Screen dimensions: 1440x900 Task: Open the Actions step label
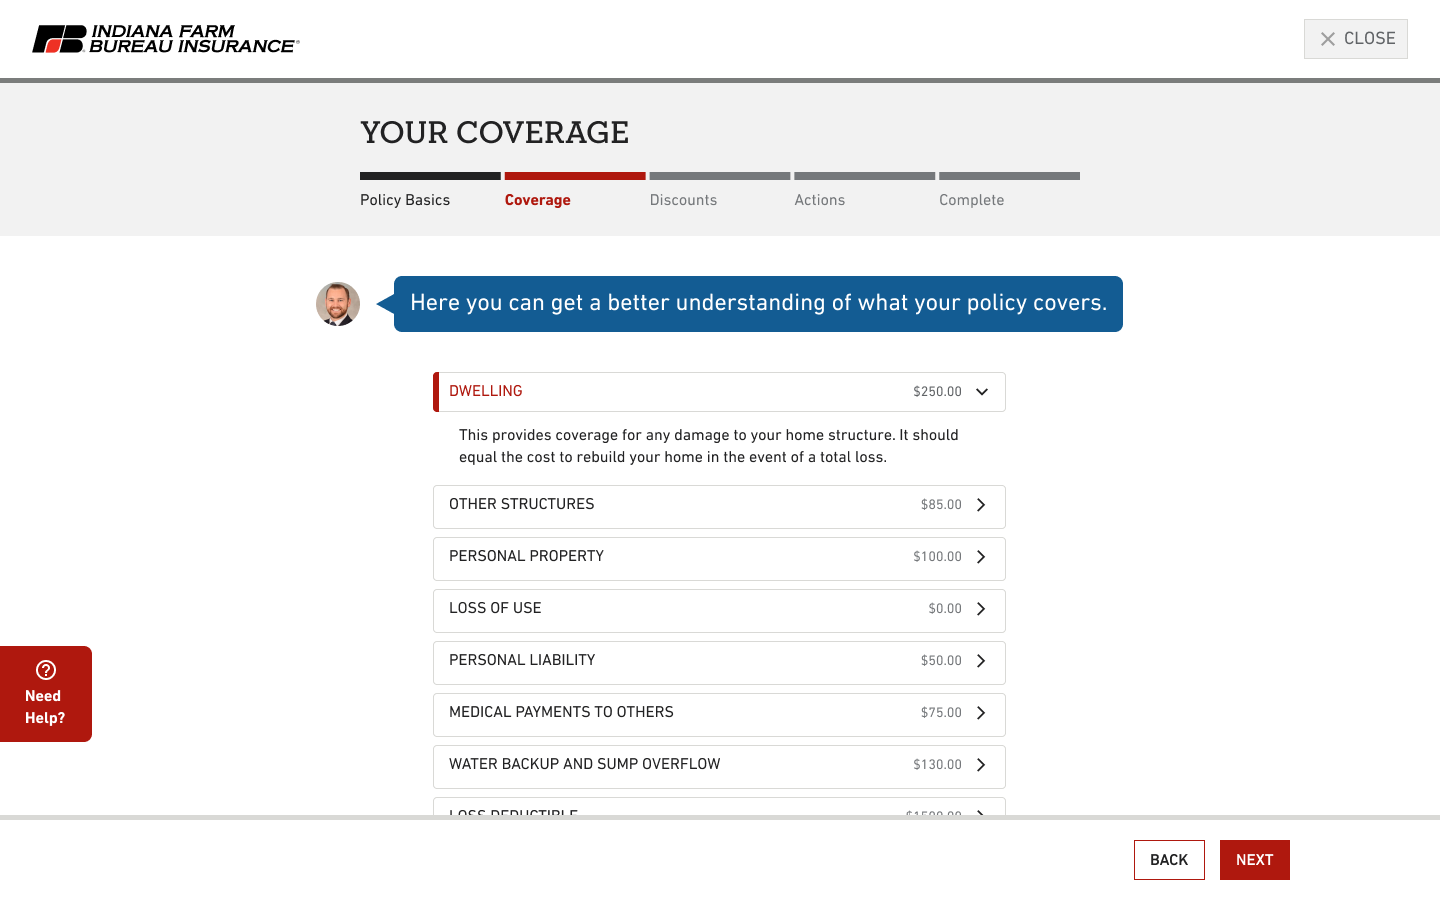click(x=820, y=200)
